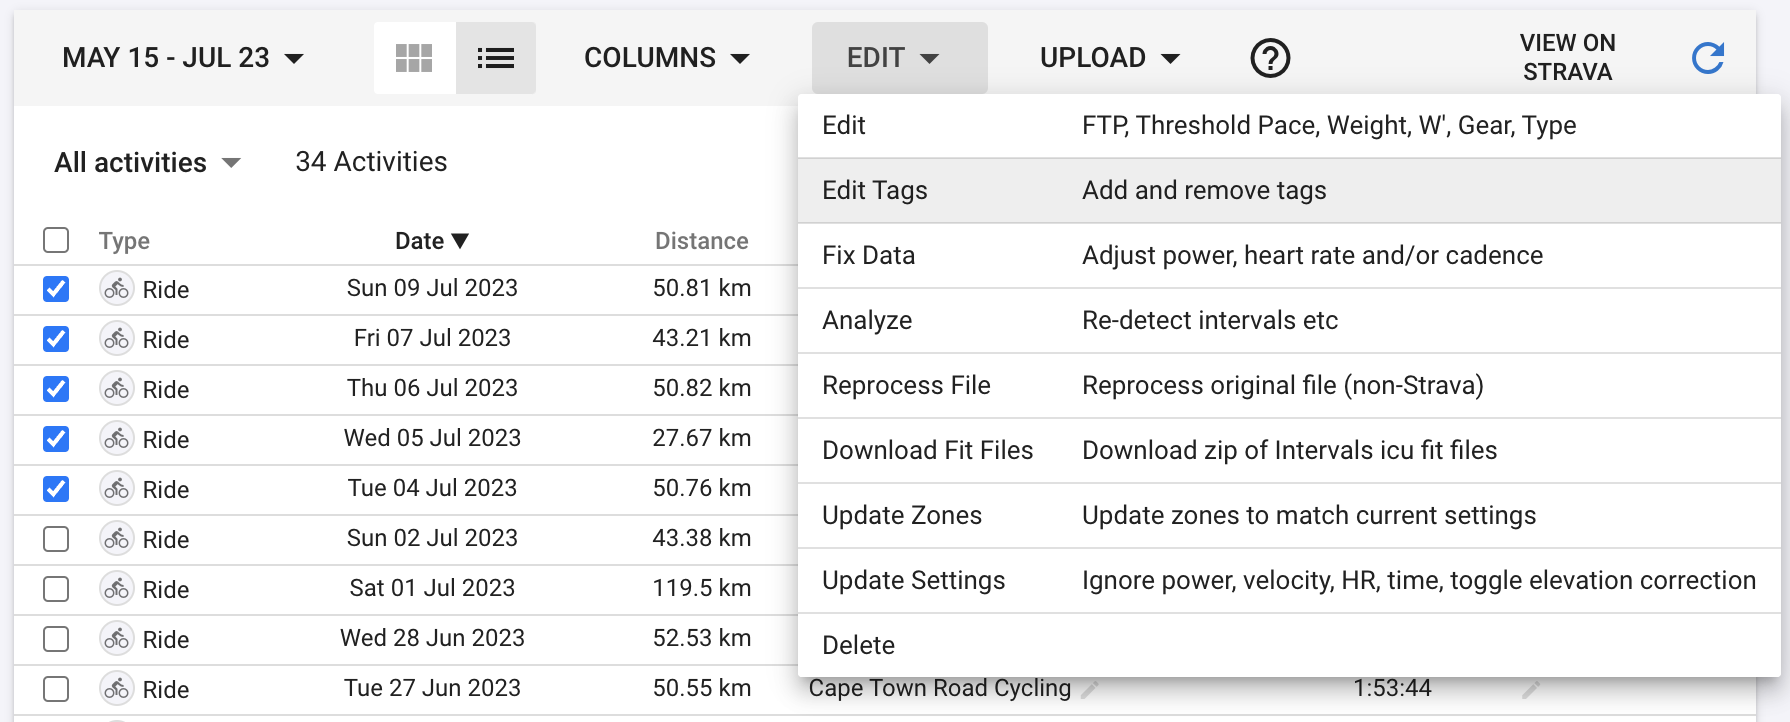Toggle Date column sort arrow
The width and height of the screenshot is (1790, 722).
pos(460,240)
